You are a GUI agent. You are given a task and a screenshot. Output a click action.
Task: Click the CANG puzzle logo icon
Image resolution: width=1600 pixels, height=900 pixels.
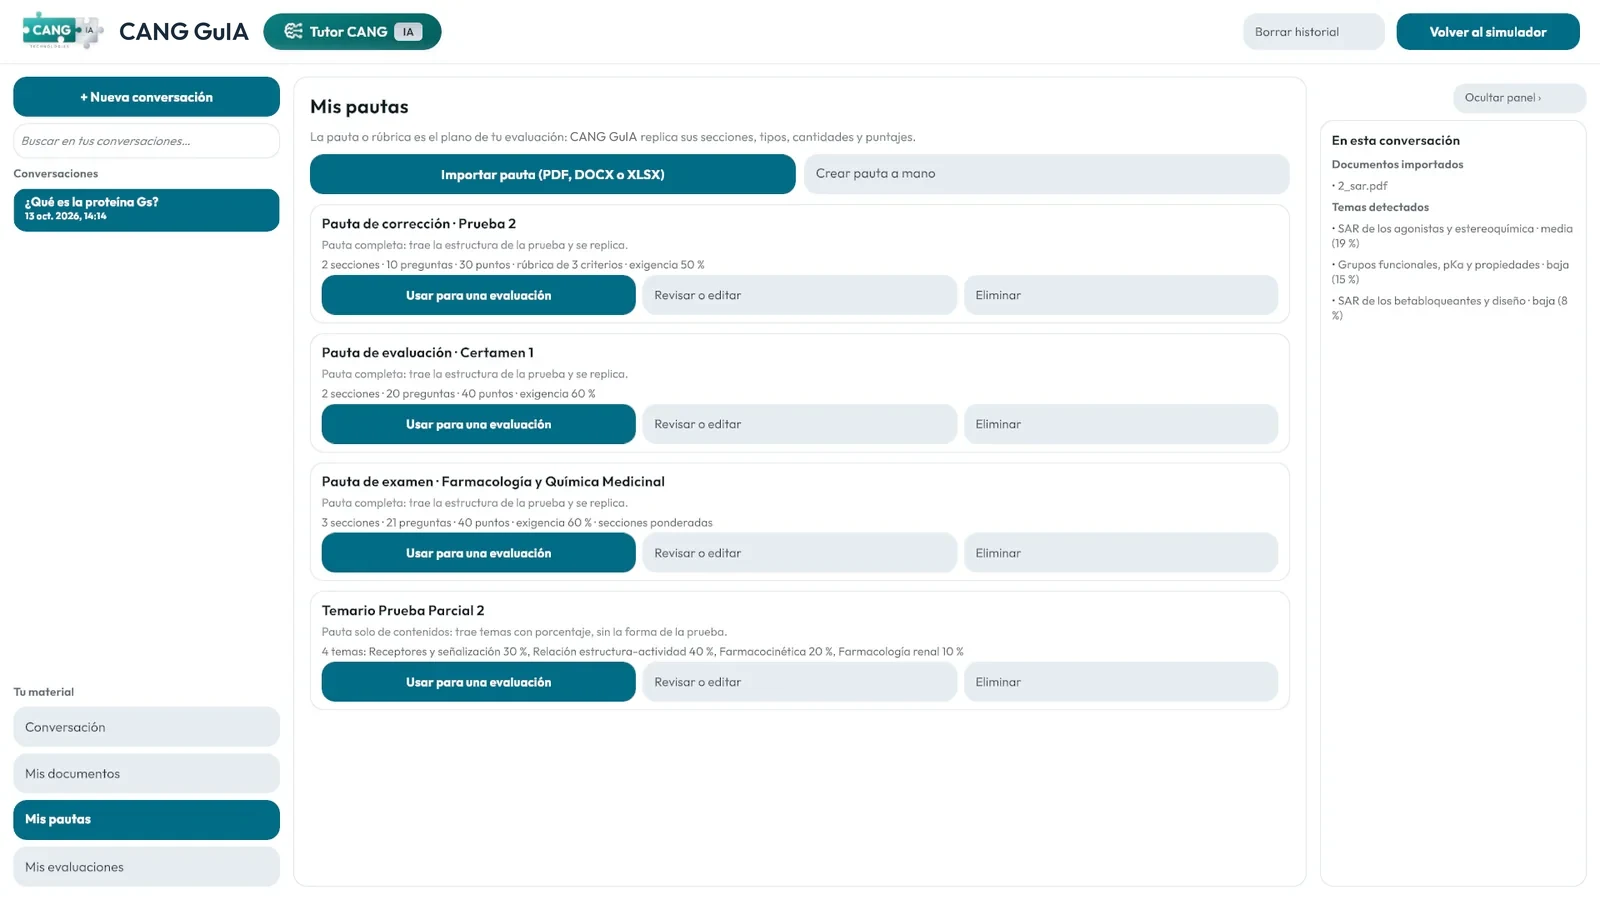coord(62,31)
